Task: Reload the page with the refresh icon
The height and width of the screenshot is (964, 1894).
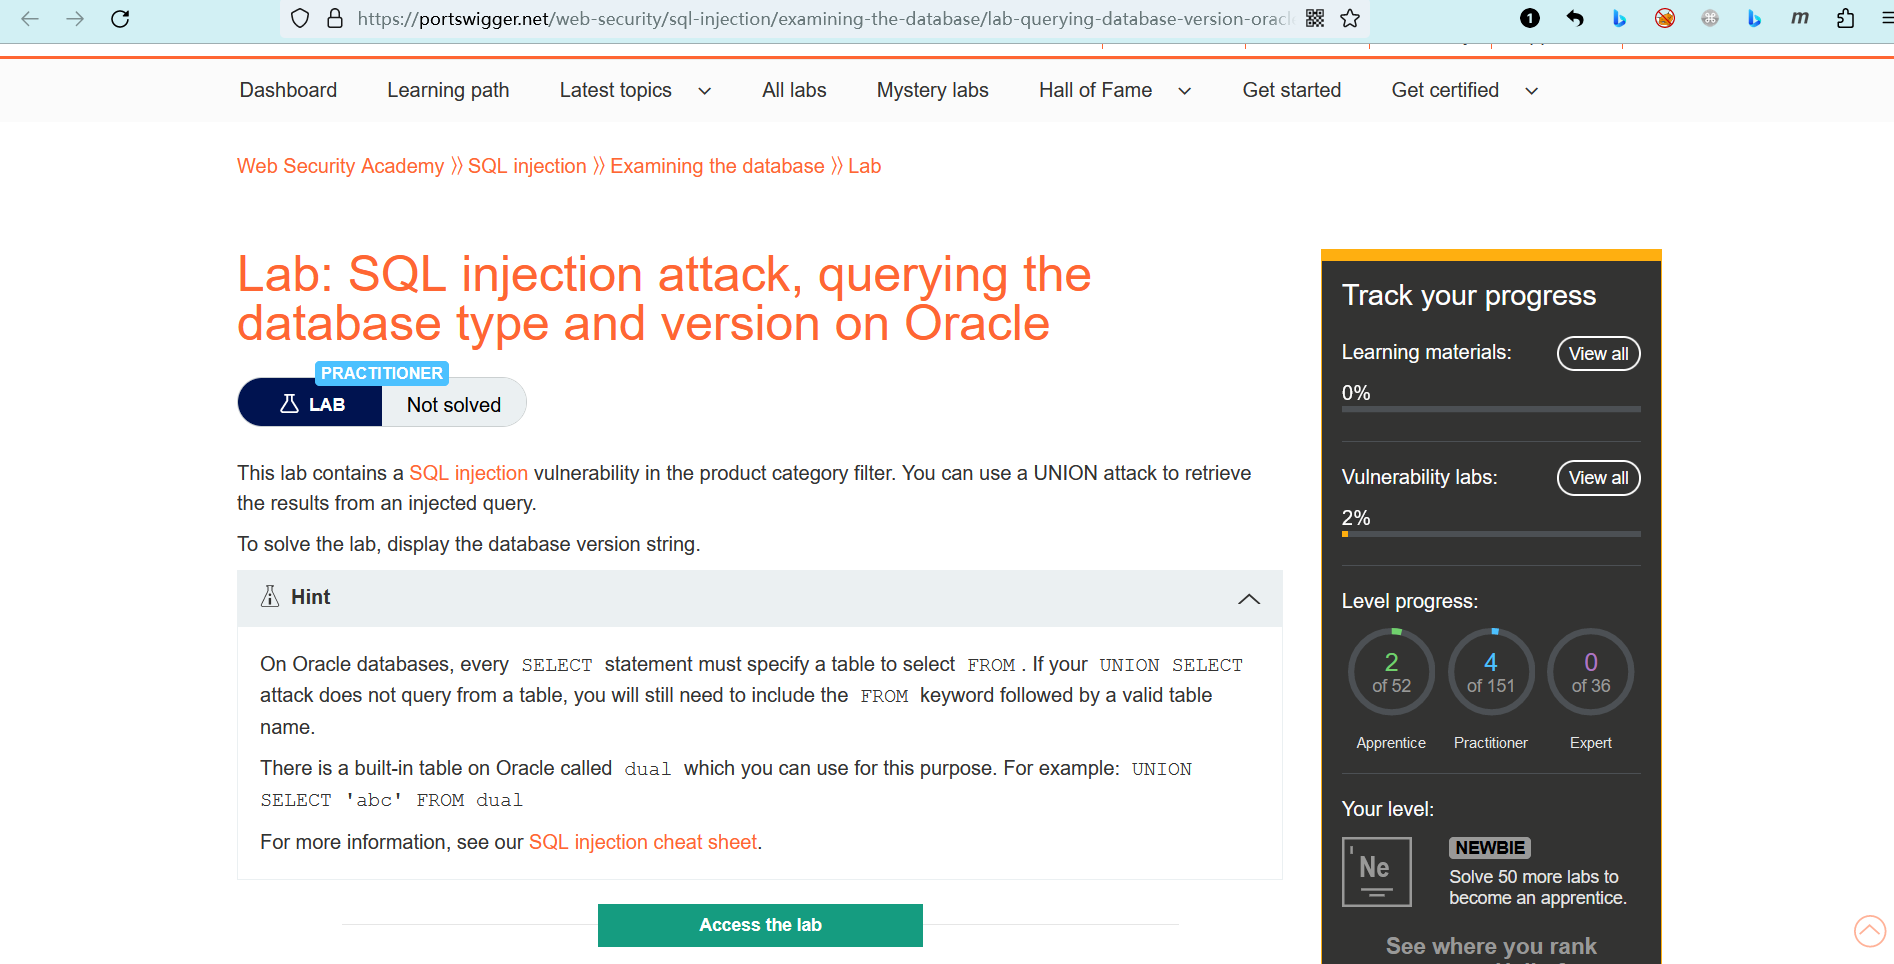Action: click(120, 18)
